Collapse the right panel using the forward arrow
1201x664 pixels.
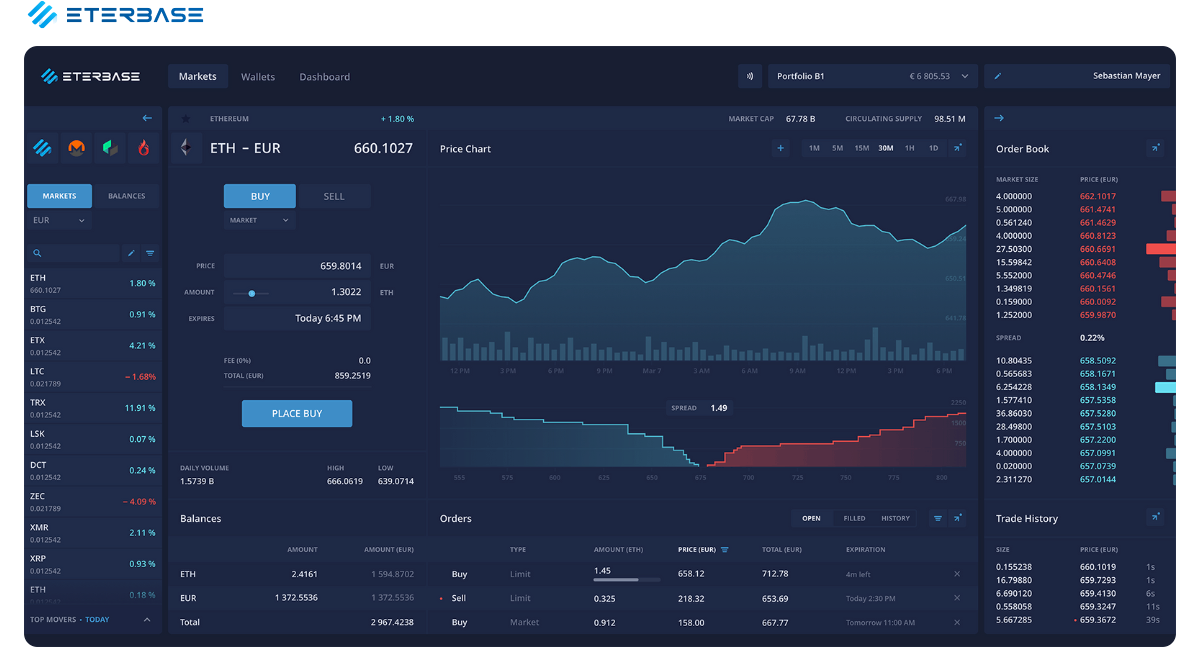999,118
